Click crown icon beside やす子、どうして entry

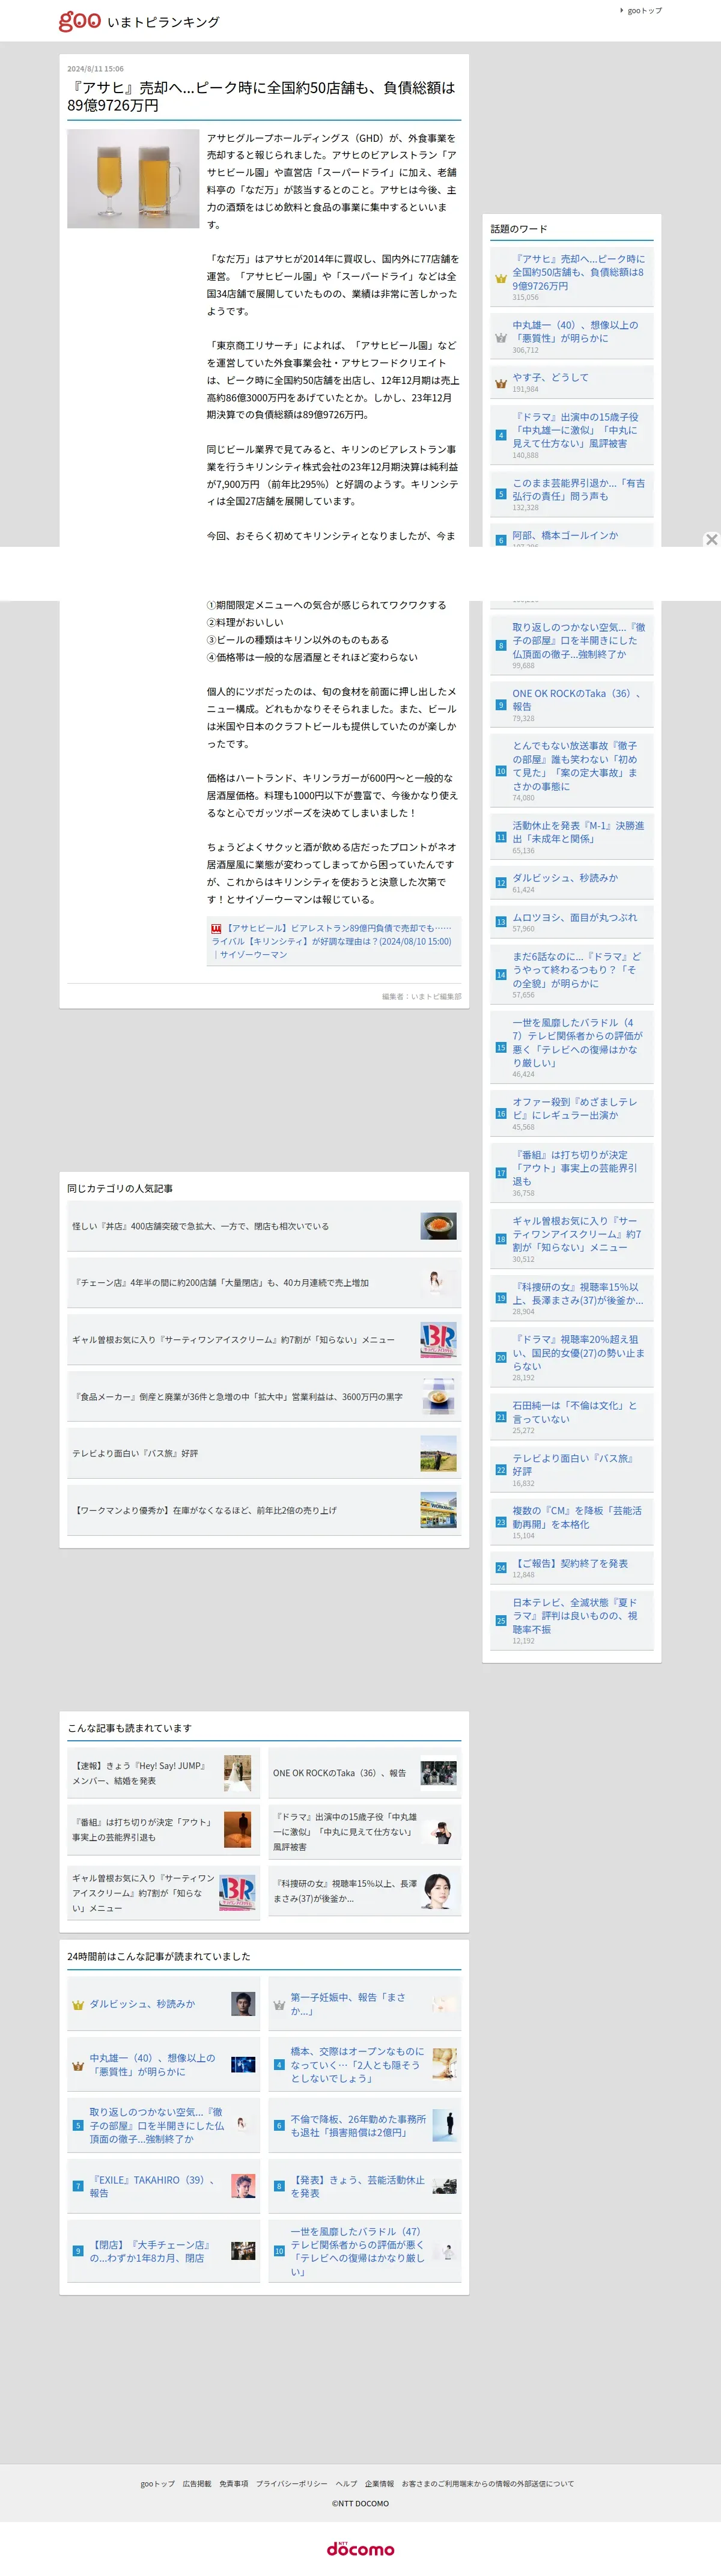tap(501, 383)
